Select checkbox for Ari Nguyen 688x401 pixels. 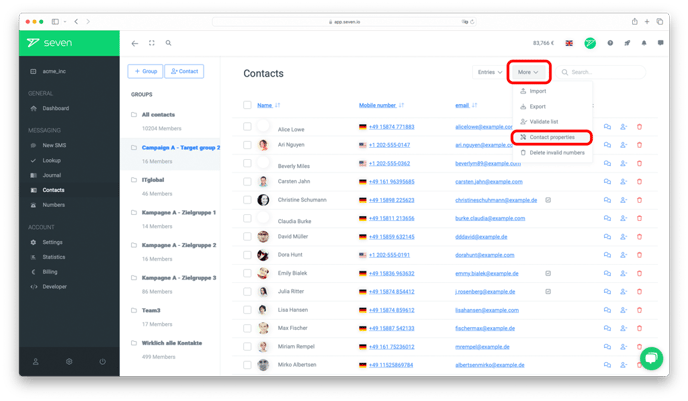tap(247, 145)
